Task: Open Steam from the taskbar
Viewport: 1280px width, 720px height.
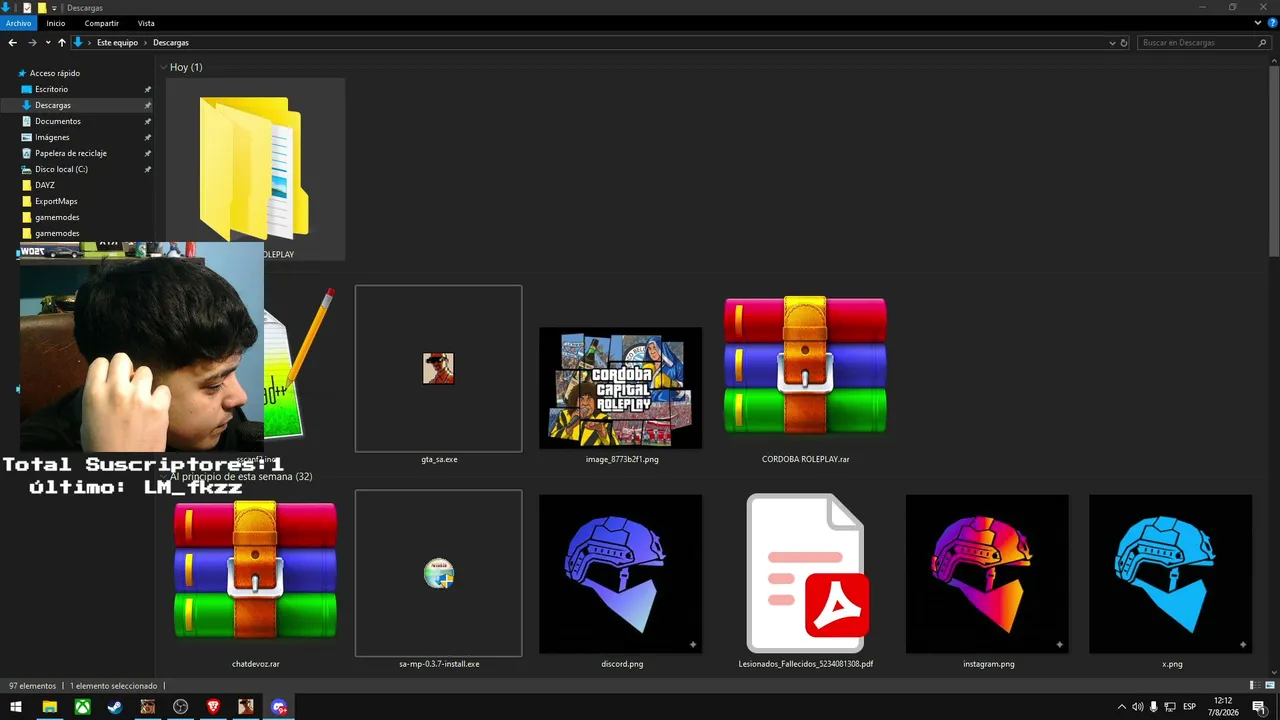Action: pyautogui.click(x=115, y=707)
